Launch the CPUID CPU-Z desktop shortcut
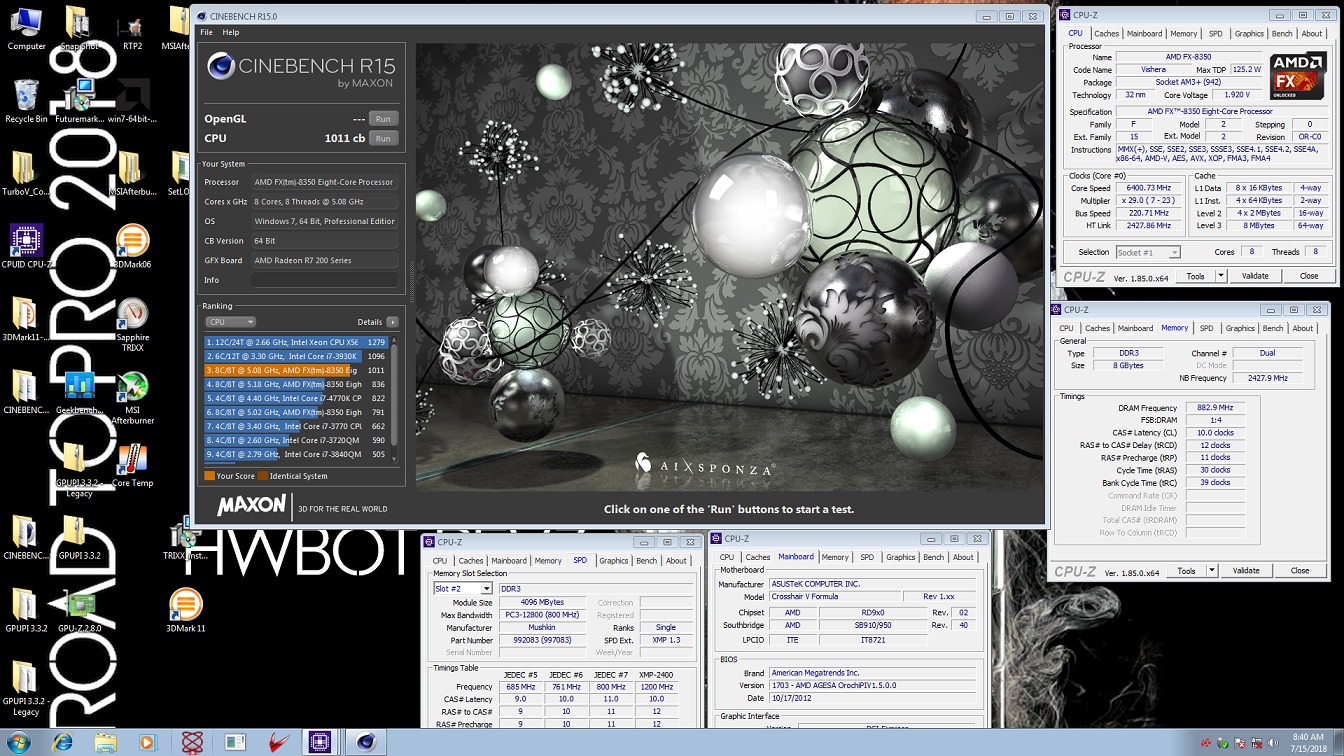Screen dimensions: 1344x756 point(26,246)
